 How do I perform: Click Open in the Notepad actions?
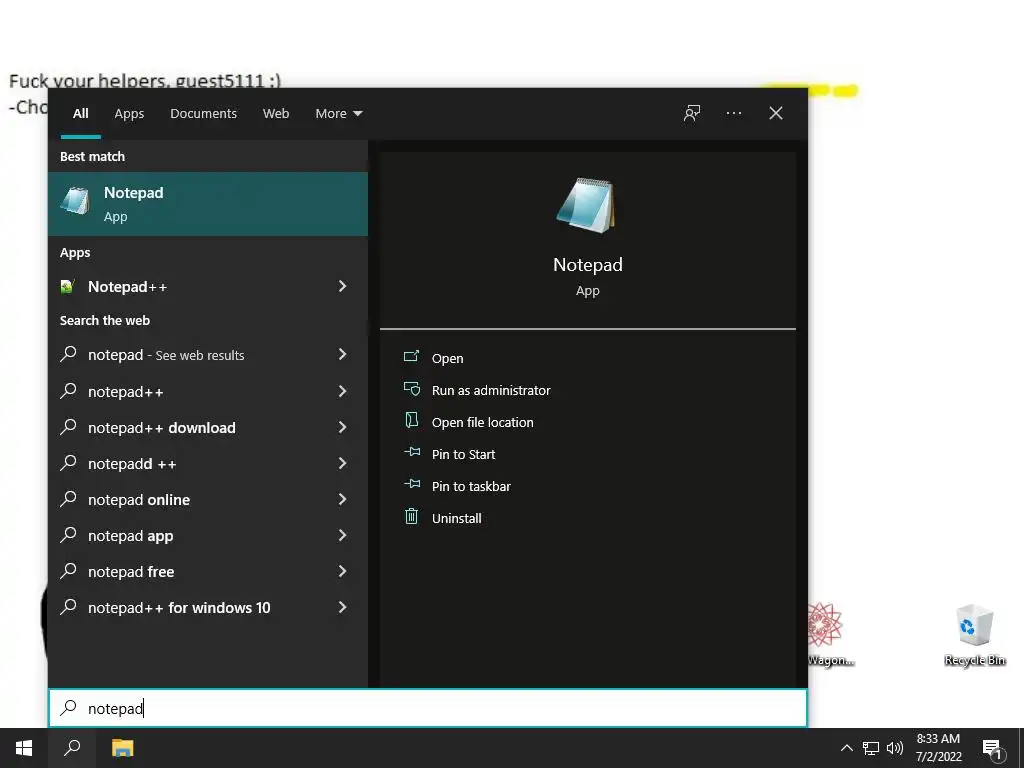click(x=447, y=358)
